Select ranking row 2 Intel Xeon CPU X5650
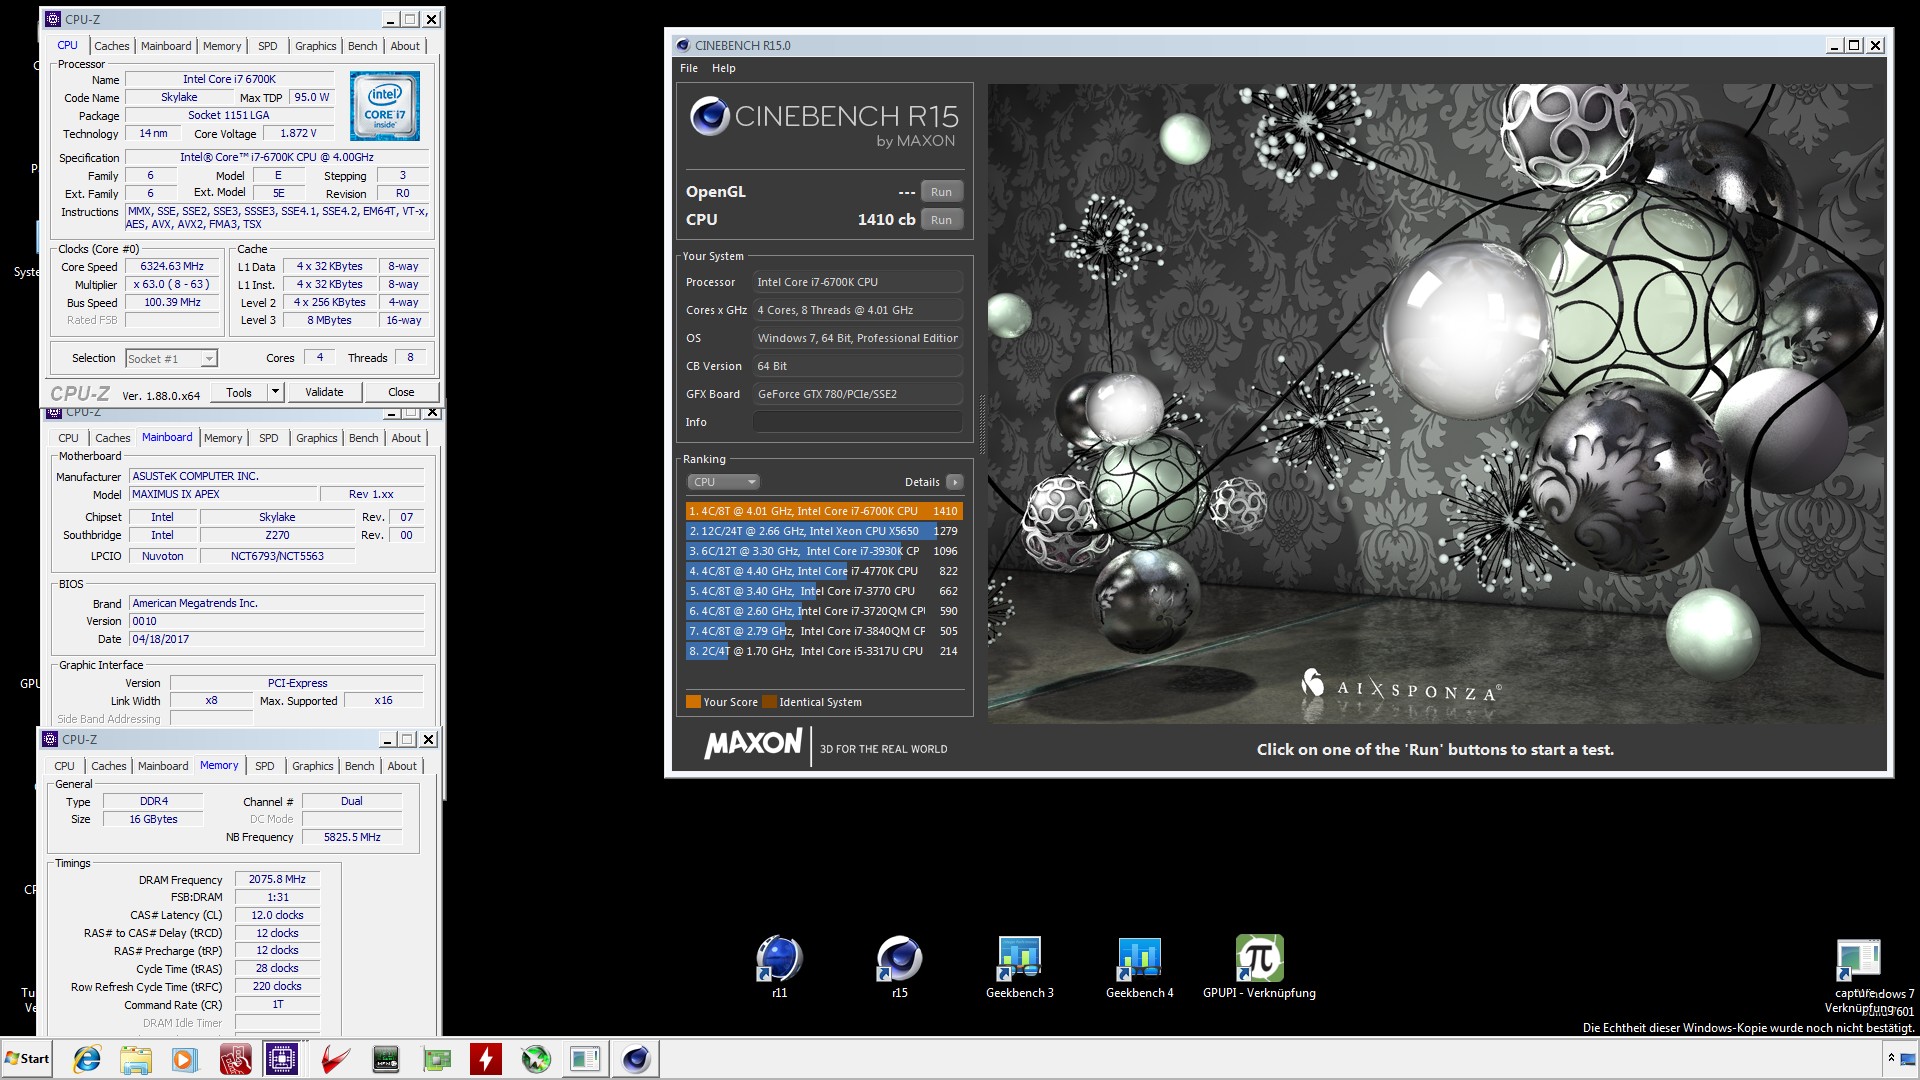The width and height of the screenshot is (1920, 1080). 824,531
